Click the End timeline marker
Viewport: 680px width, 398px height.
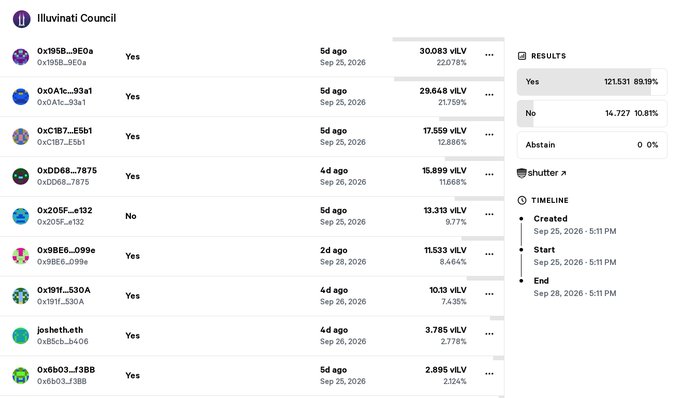521,281
